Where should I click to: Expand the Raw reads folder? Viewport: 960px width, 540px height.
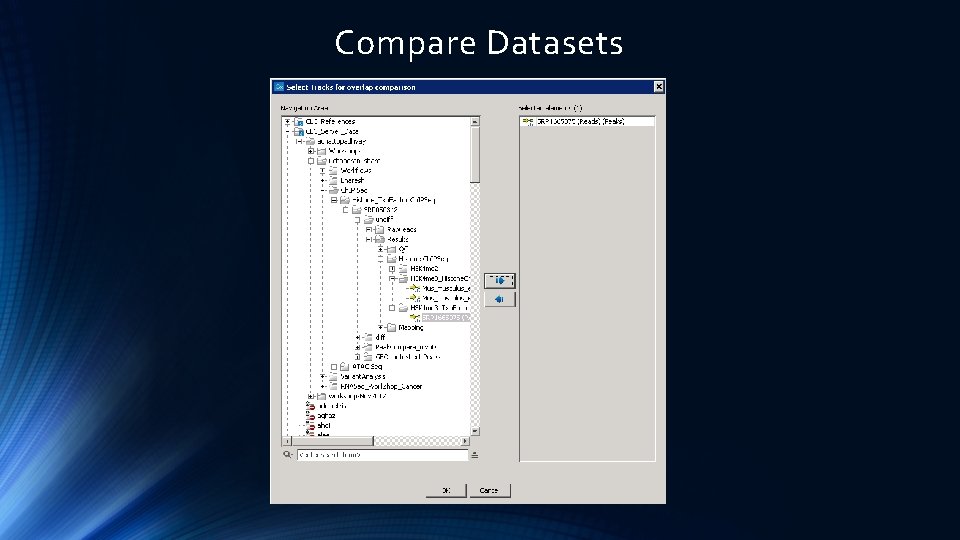pyautogui.click(x=369, y=230)
